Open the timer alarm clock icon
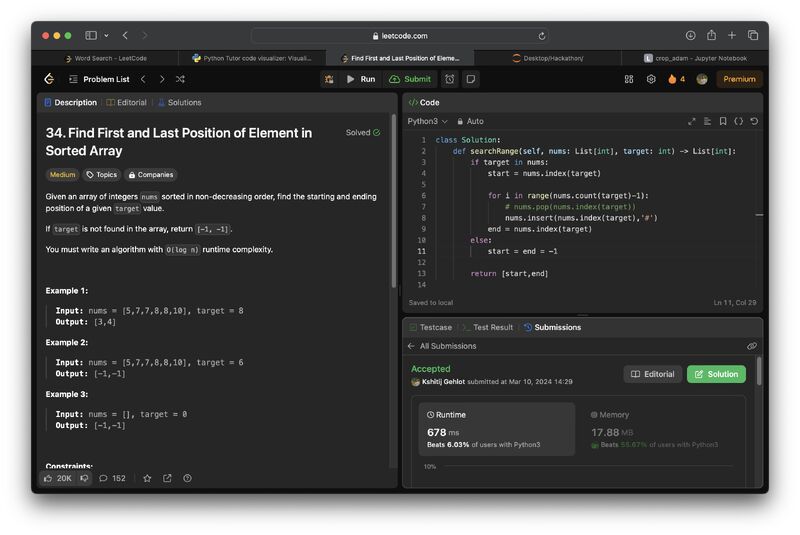The width and height of the screenshot is (800, 535). click(449, 79)
